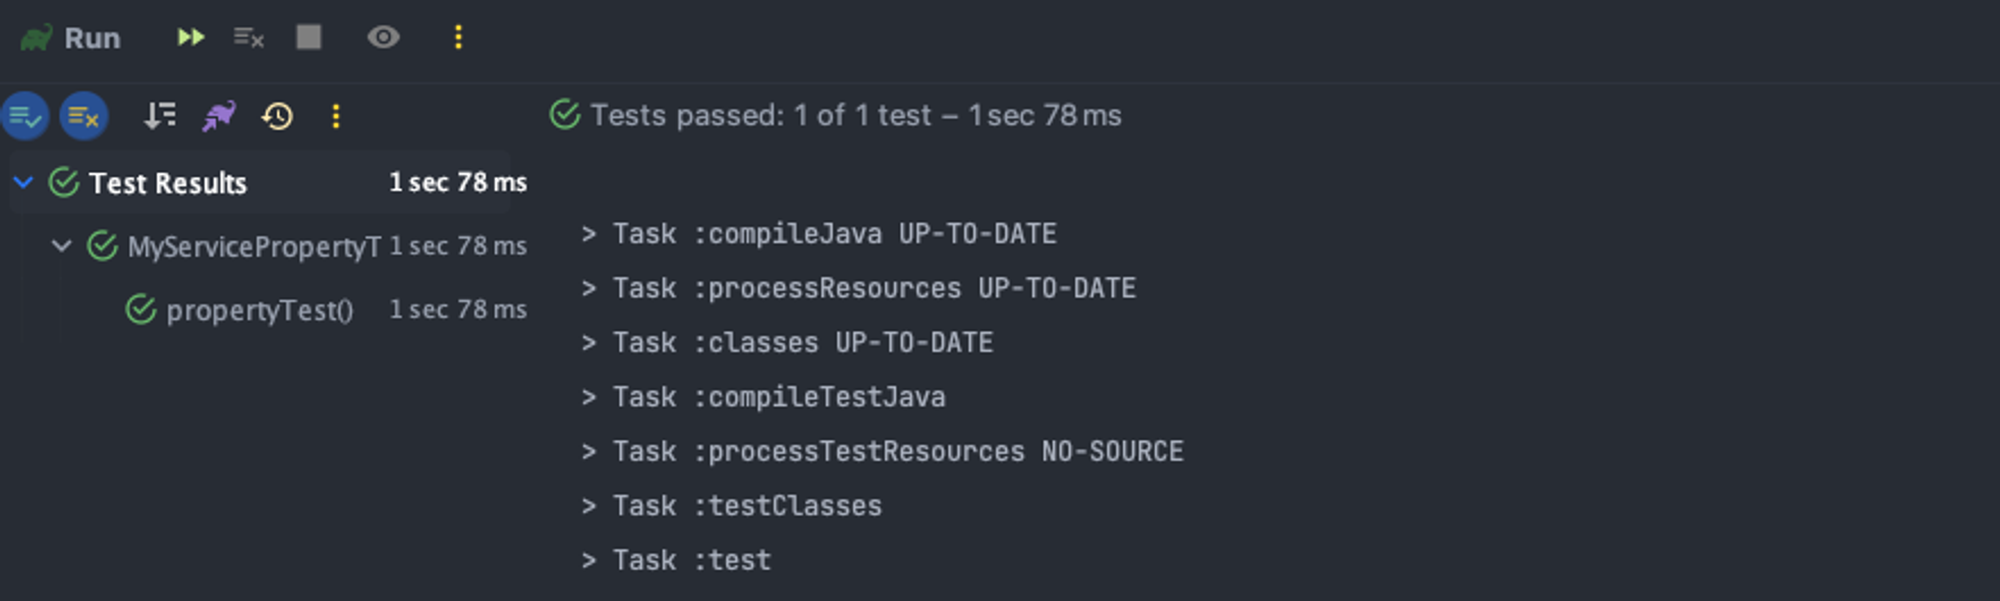
Task: Open Run toolbar more options menu
Action: [x=458, y=38]
